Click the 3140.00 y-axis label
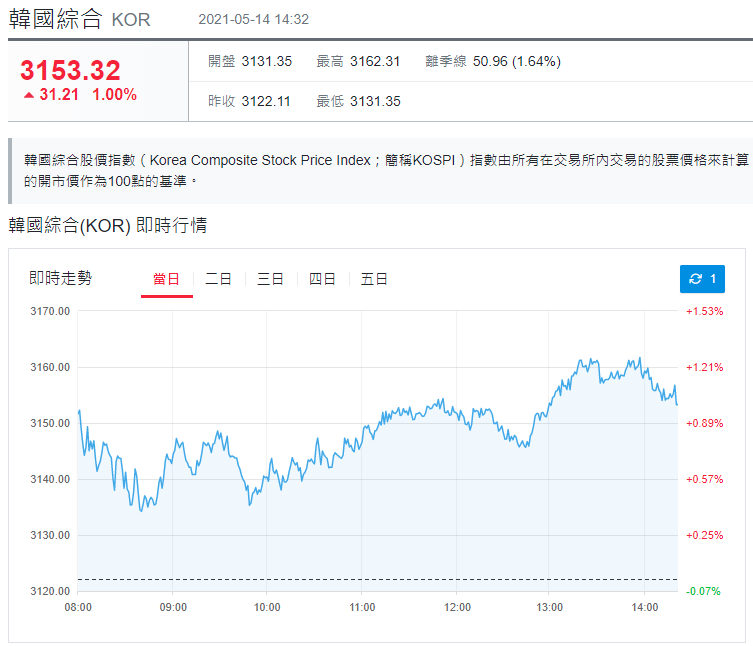 click(x=50, y=479)
